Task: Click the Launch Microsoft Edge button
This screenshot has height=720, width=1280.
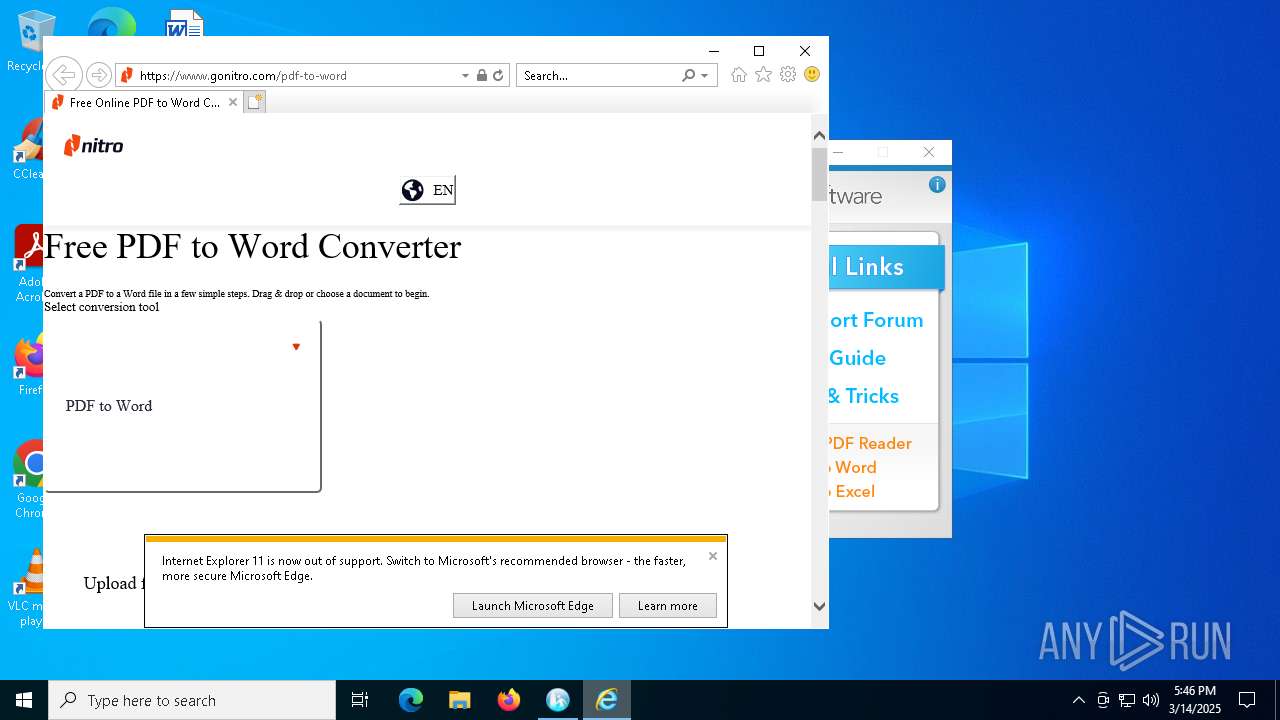Action: [533, 605]
